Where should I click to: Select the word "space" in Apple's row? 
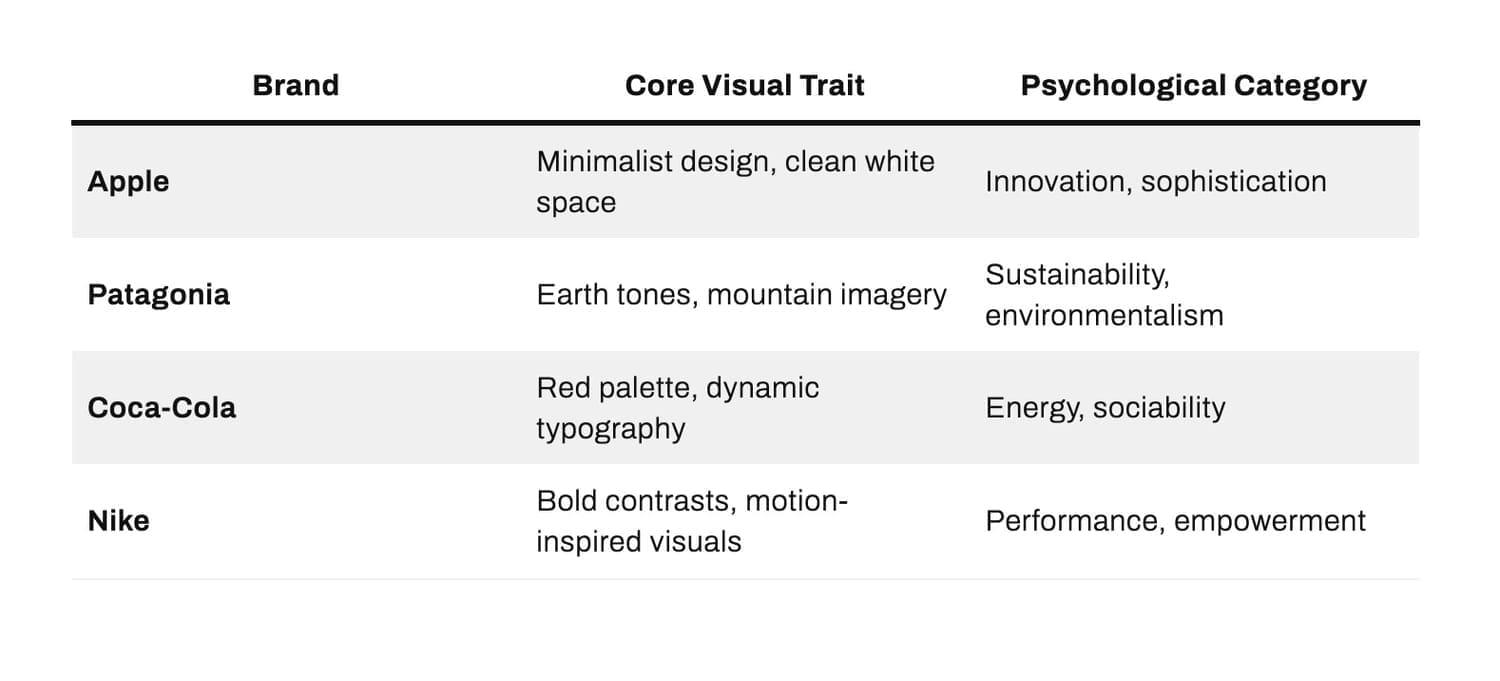[x=576, y=203]
